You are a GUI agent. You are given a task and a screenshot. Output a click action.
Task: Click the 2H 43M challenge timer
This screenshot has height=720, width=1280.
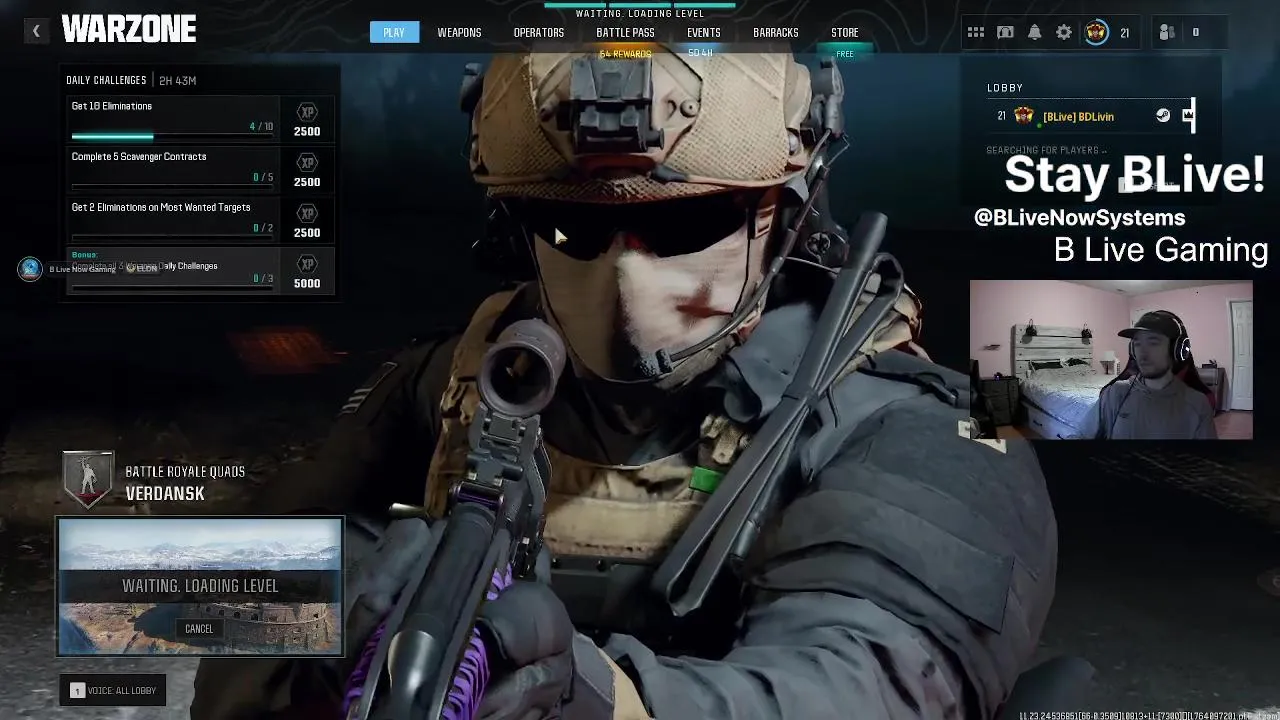pyautogui.click(x=178, y=80)
